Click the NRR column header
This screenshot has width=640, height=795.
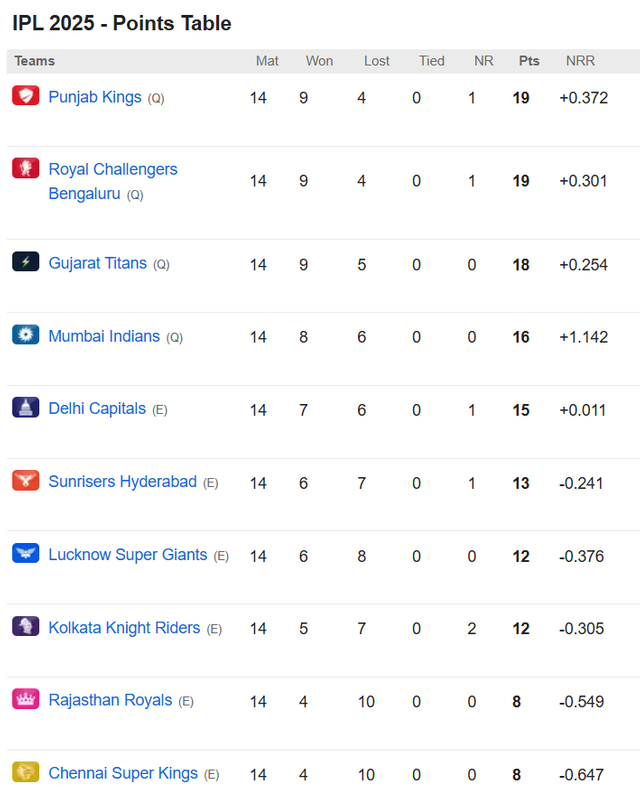[580, 61]
